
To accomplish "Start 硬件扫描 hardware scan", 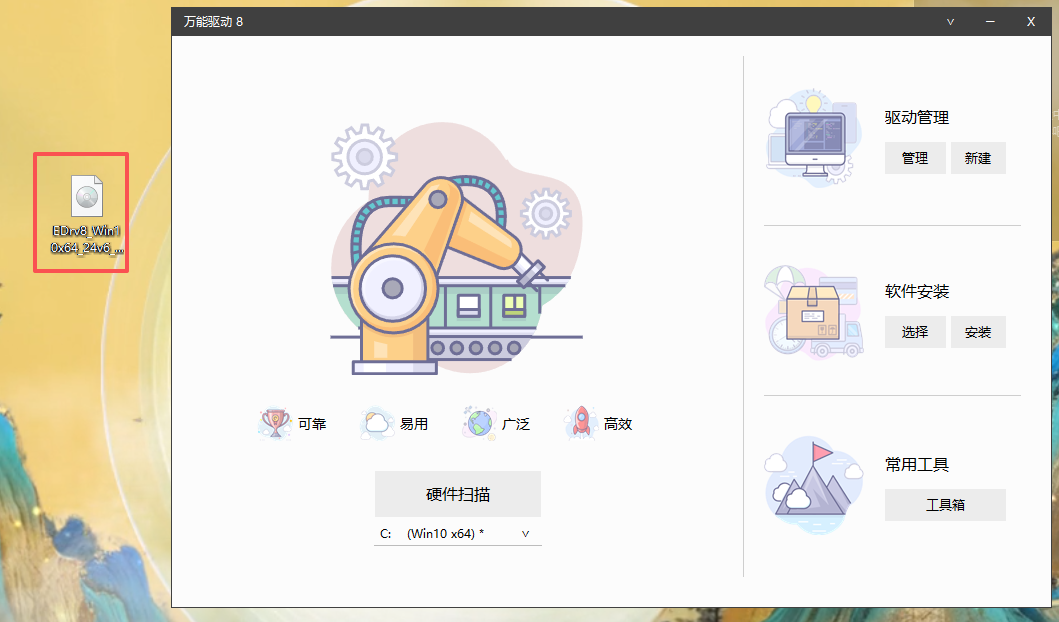I will (x=457, y=493).
